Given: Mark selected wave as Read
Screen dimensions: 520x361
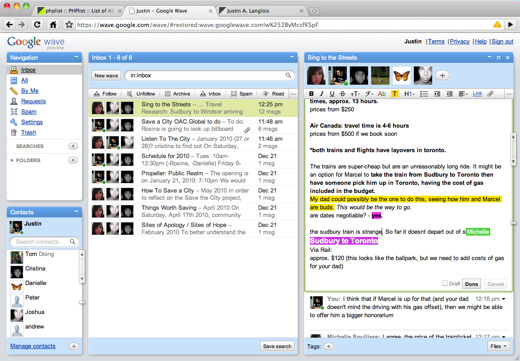Looking at the screenshot, I should click(x=273, y=94).
